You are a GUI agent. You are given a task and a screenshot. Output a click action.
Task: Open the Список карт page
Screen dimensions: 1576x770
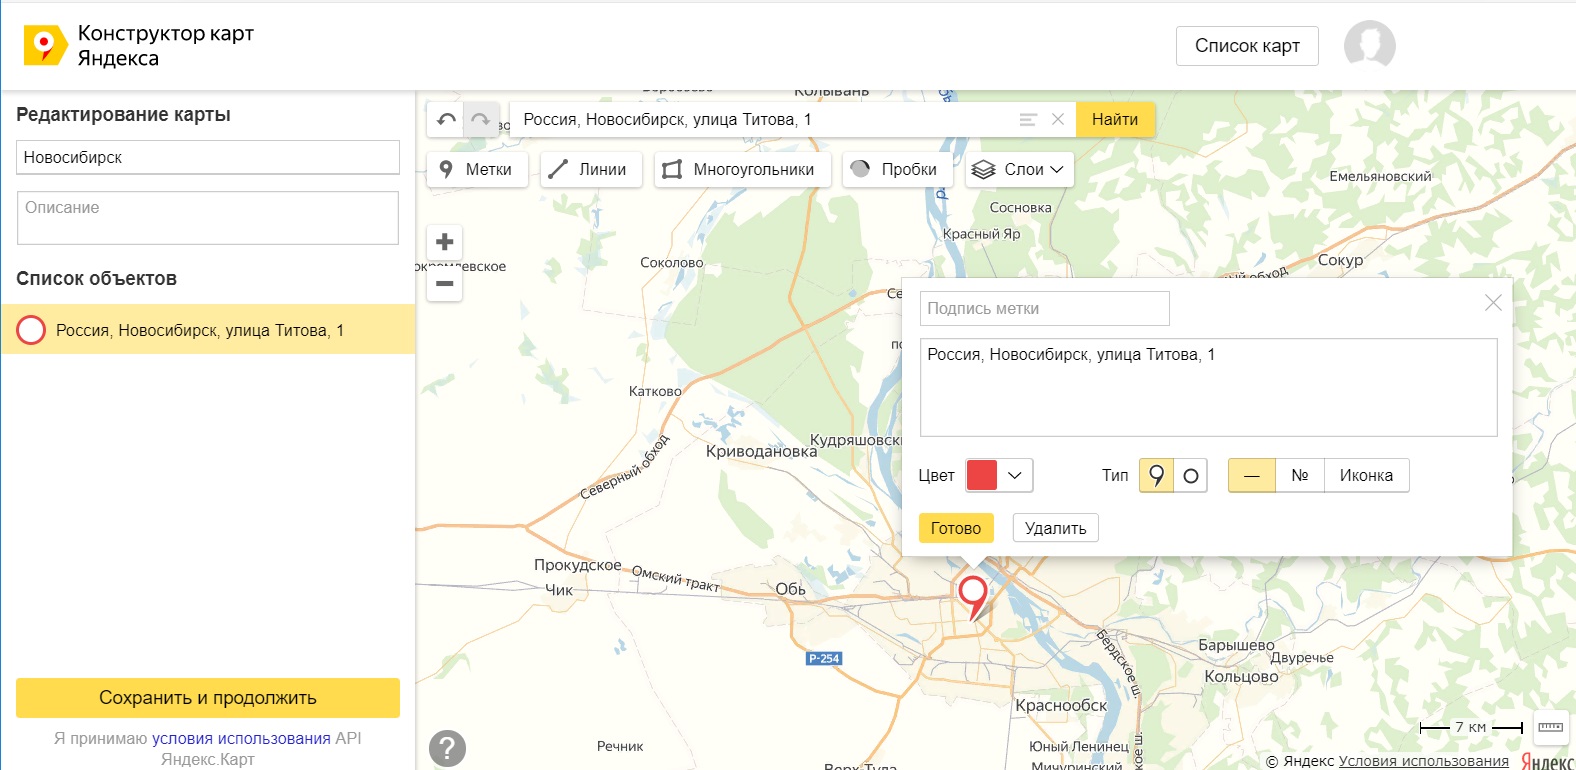(1247, 46)
